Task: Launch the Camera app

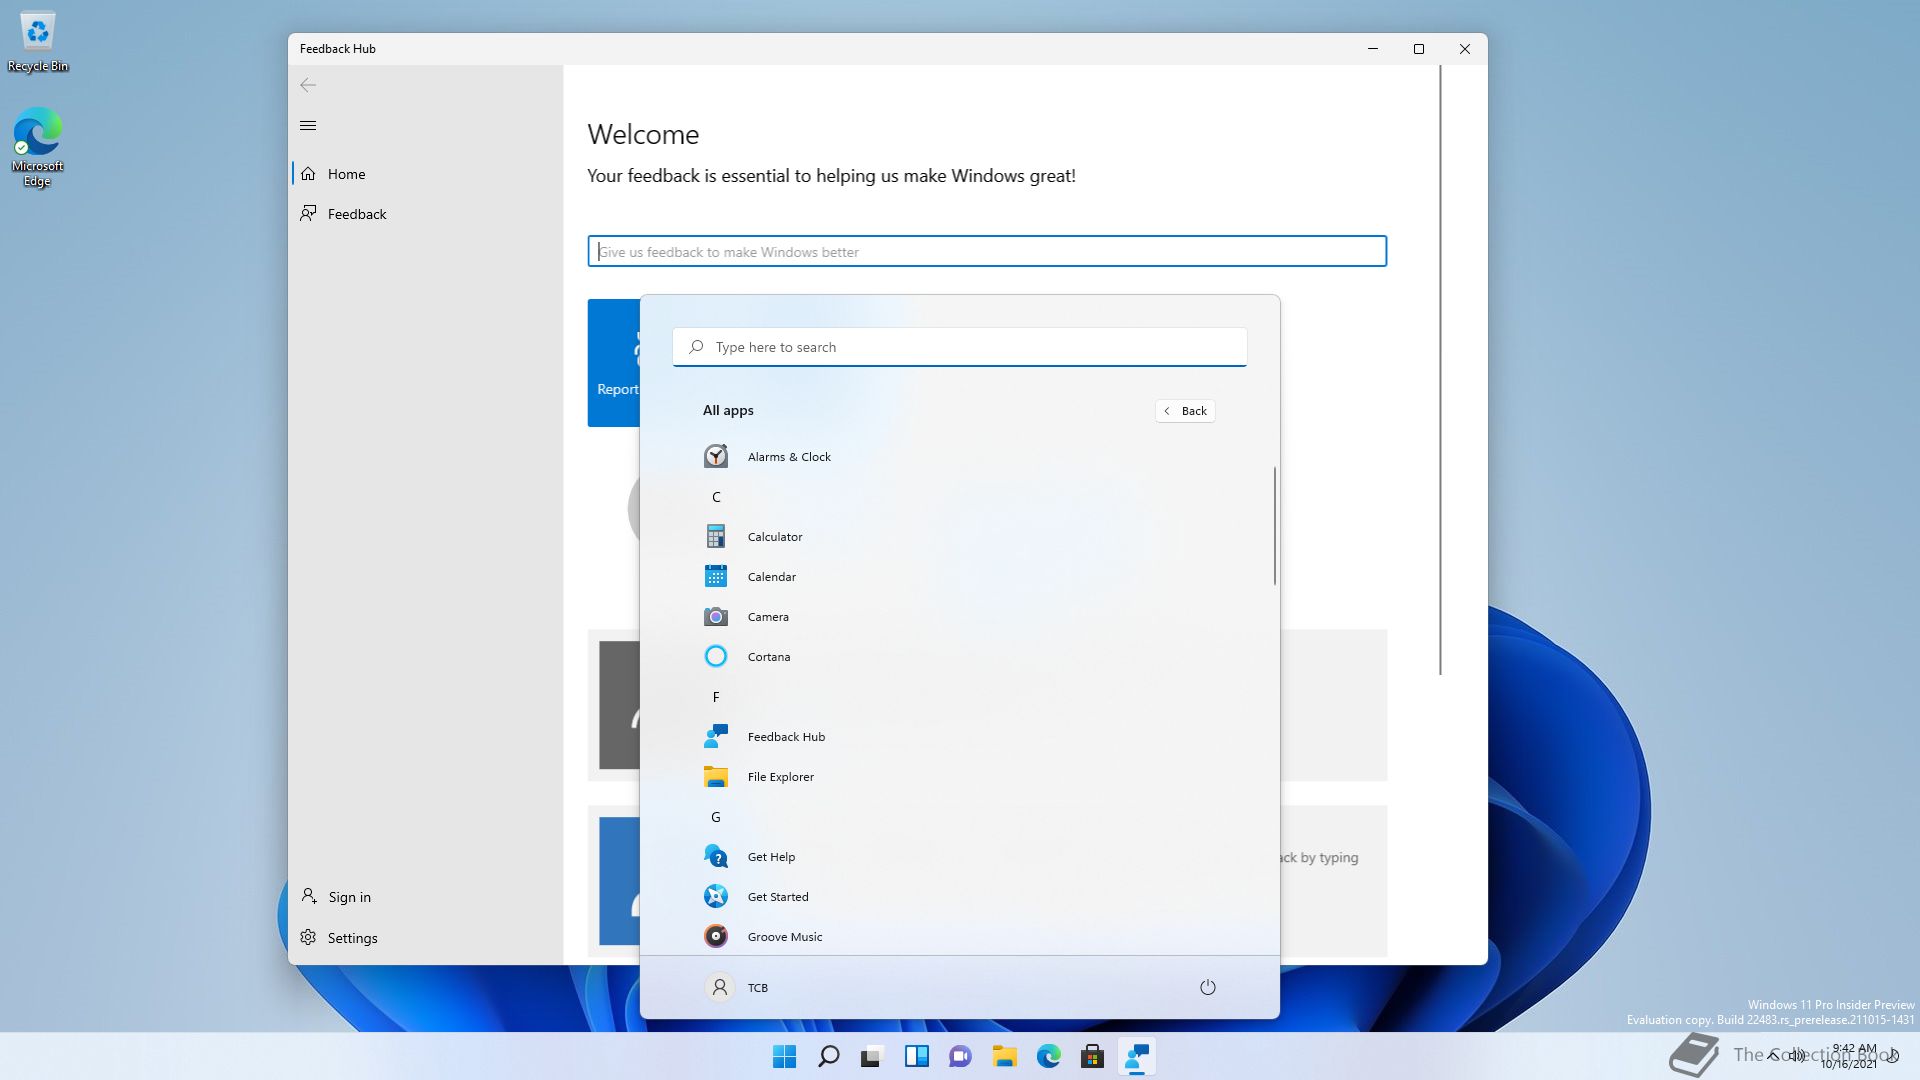Action: [958, 617]
